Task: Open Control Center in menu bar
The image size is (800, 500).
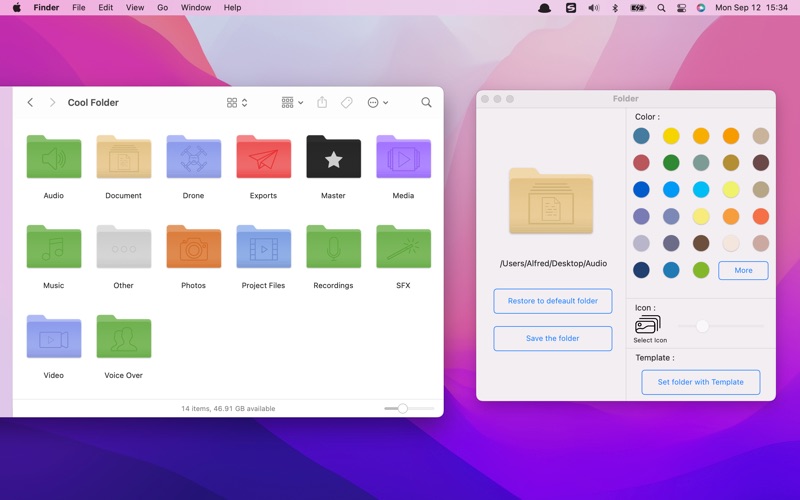Action: pyautogui.click(x=681, y=8)
